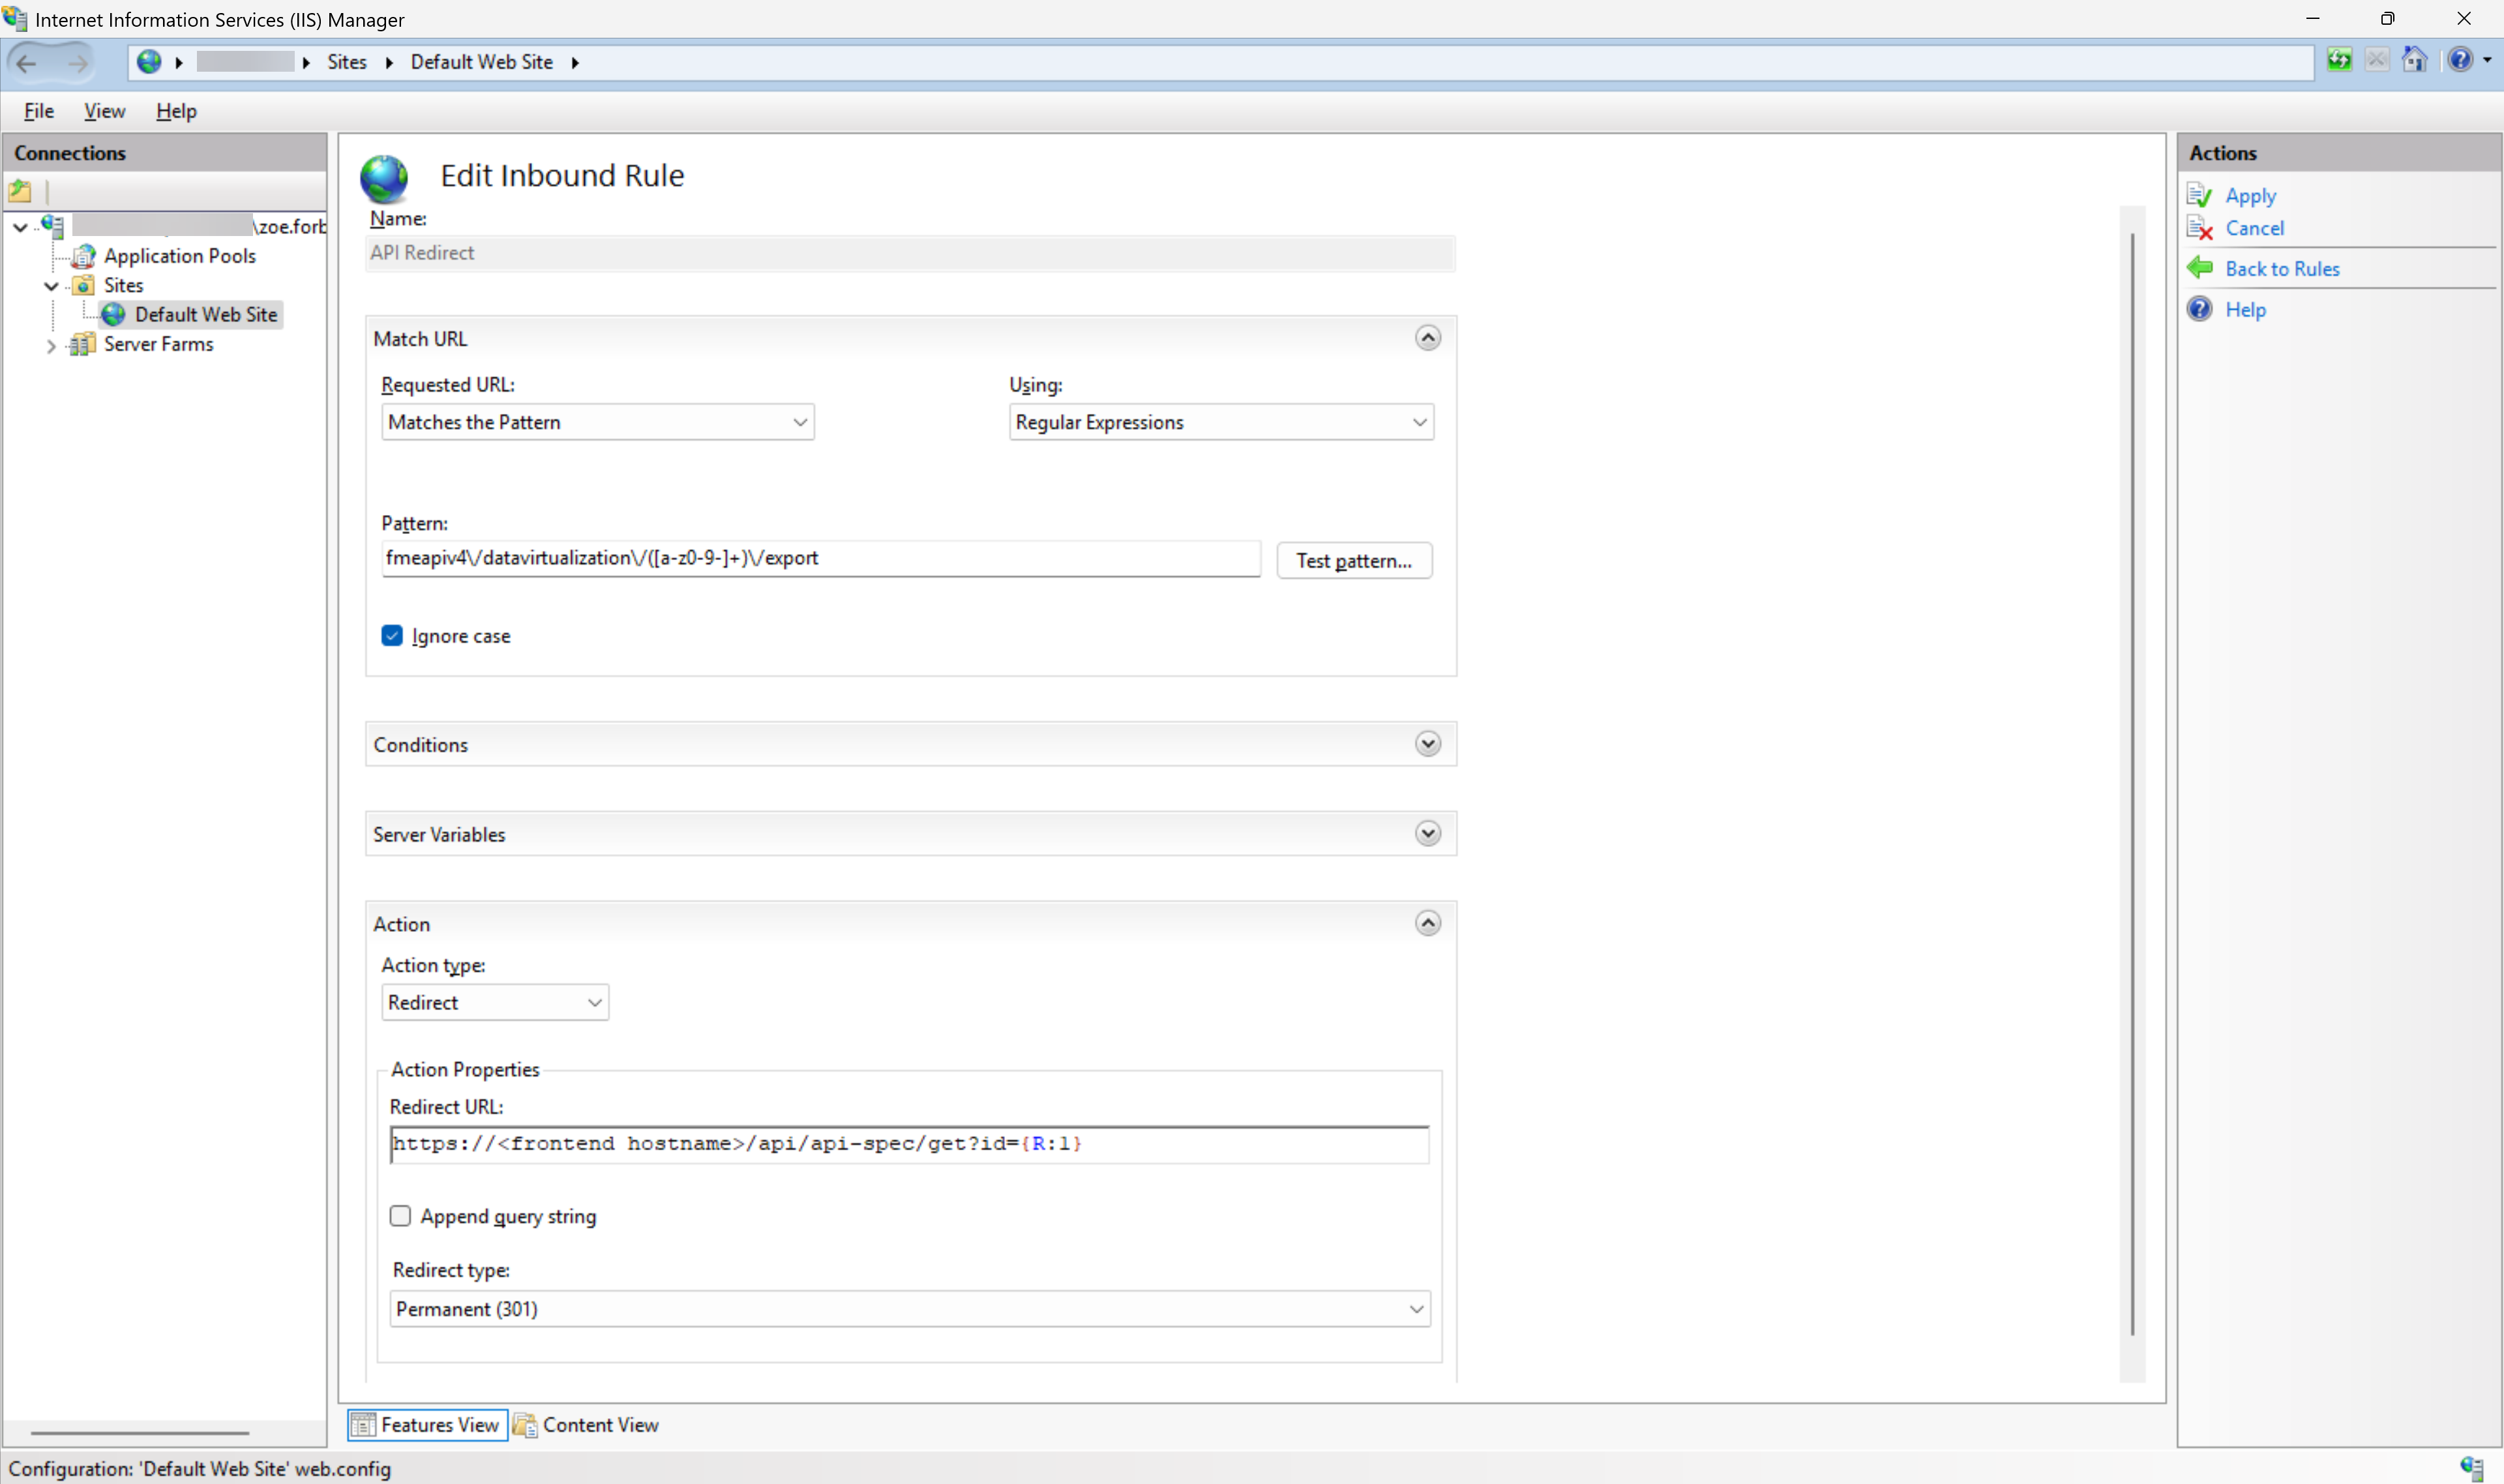Click the globe icon in the address bar
Viewport: 2504px width, 1484px height.
point(149,62)
